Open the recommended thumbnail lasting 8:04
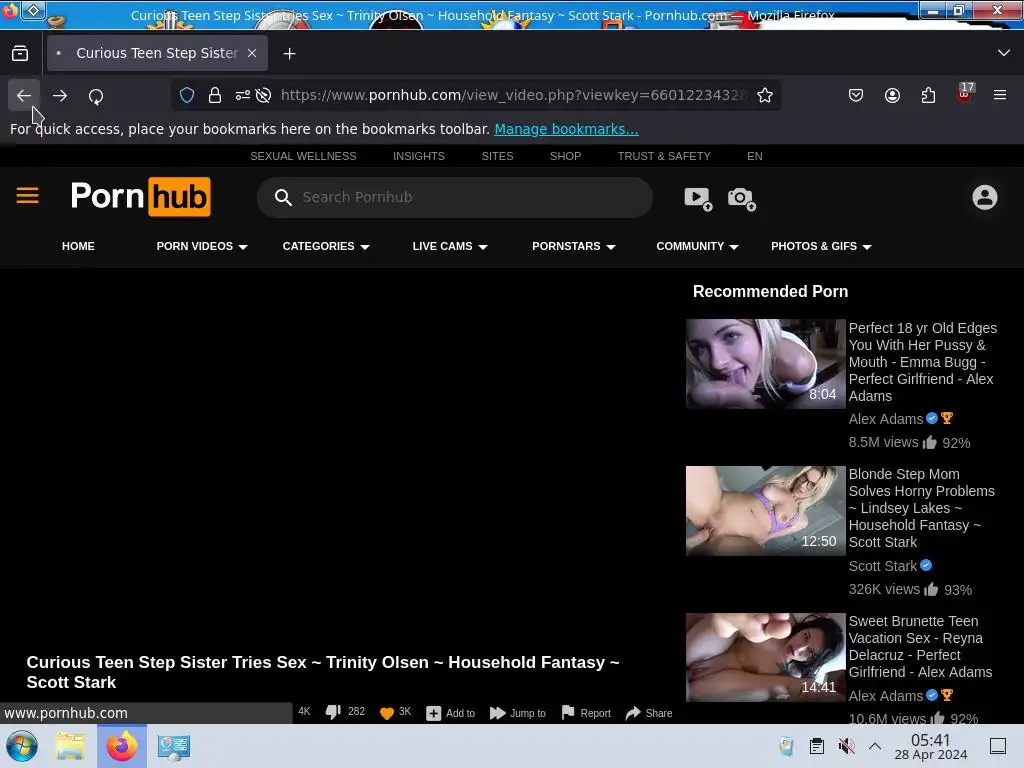The height and width of the screenshot is (768, 1024). click(765, 364)
